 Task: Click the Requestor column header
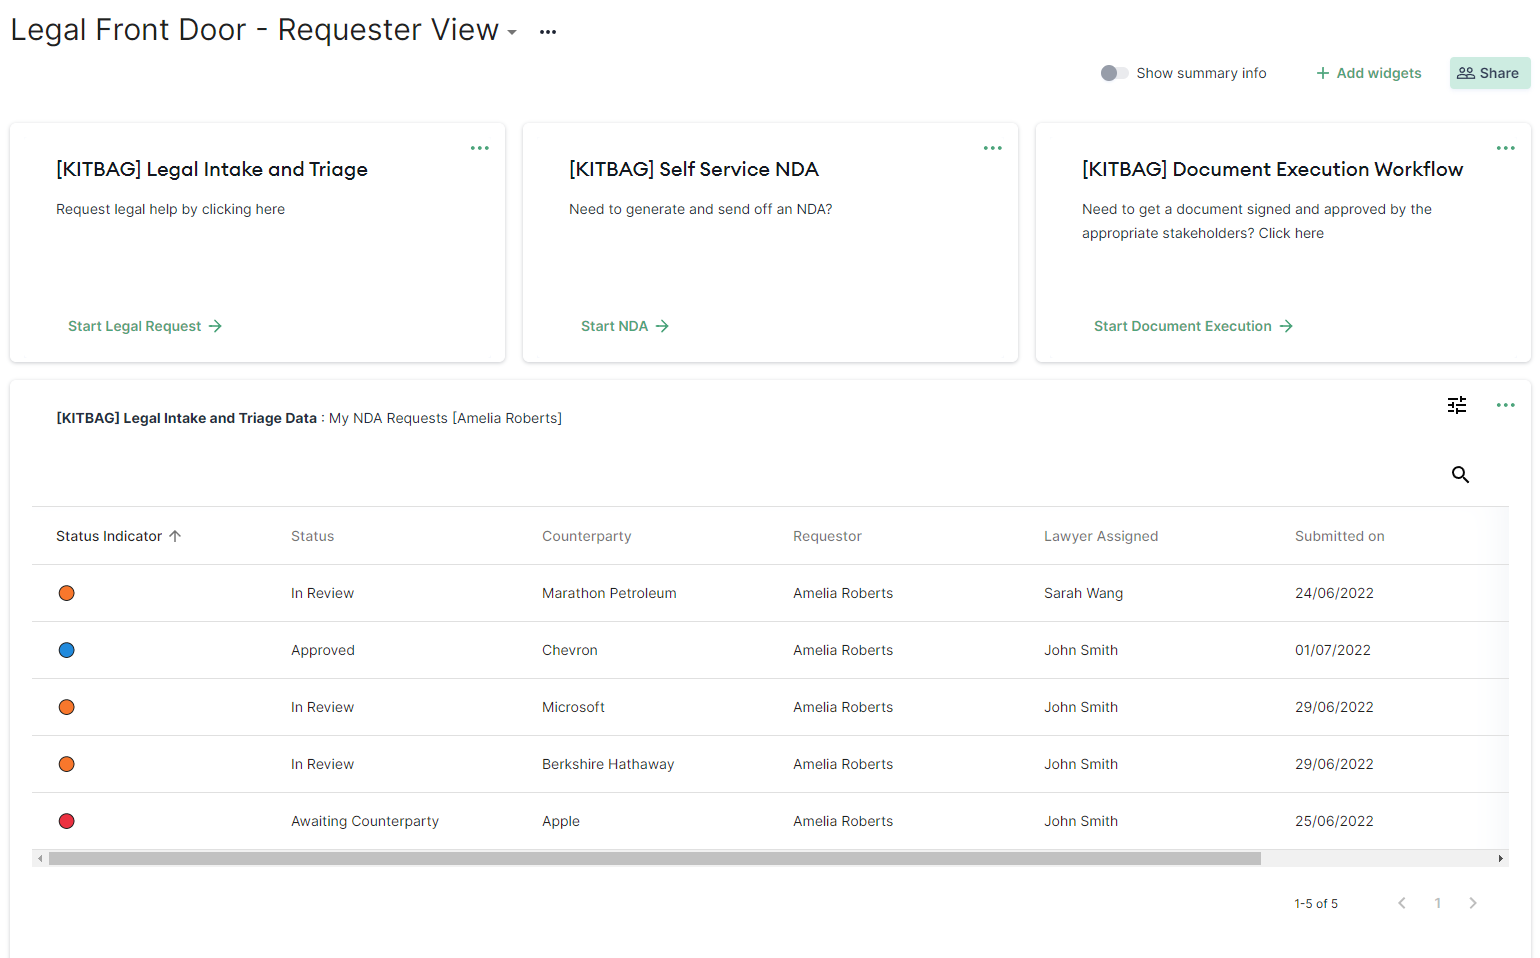[827, 536]
